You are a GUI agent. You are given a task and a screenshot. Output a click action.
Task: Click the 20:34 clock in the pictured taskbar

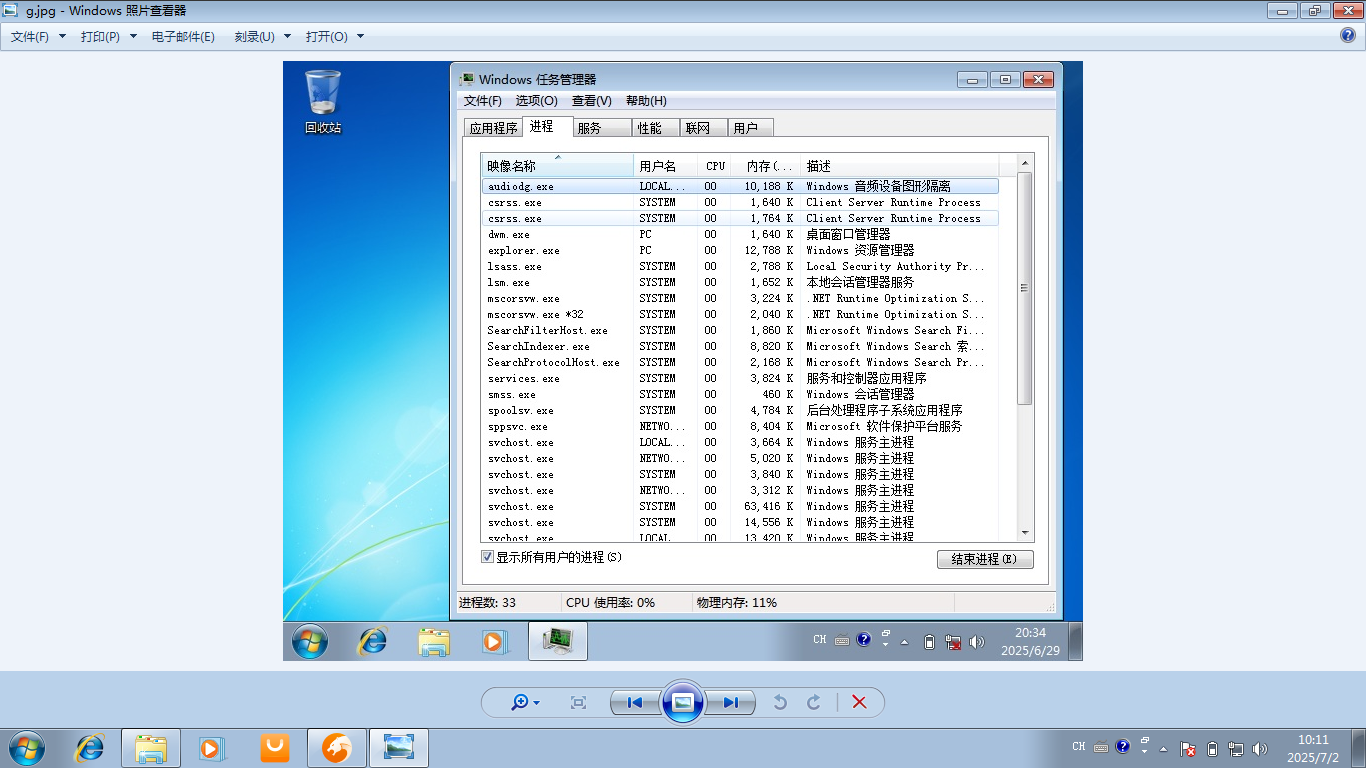point(1031,641)
